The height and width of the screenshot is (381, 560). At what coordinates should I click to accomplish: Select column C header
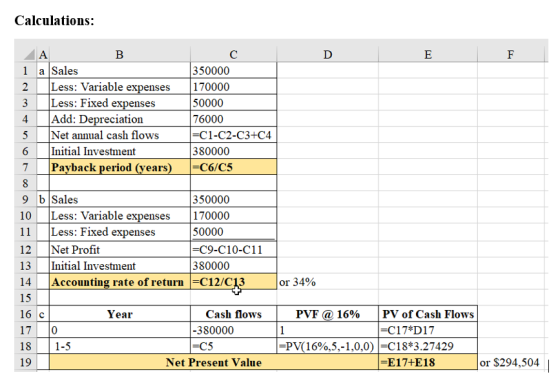coord(234,55)
